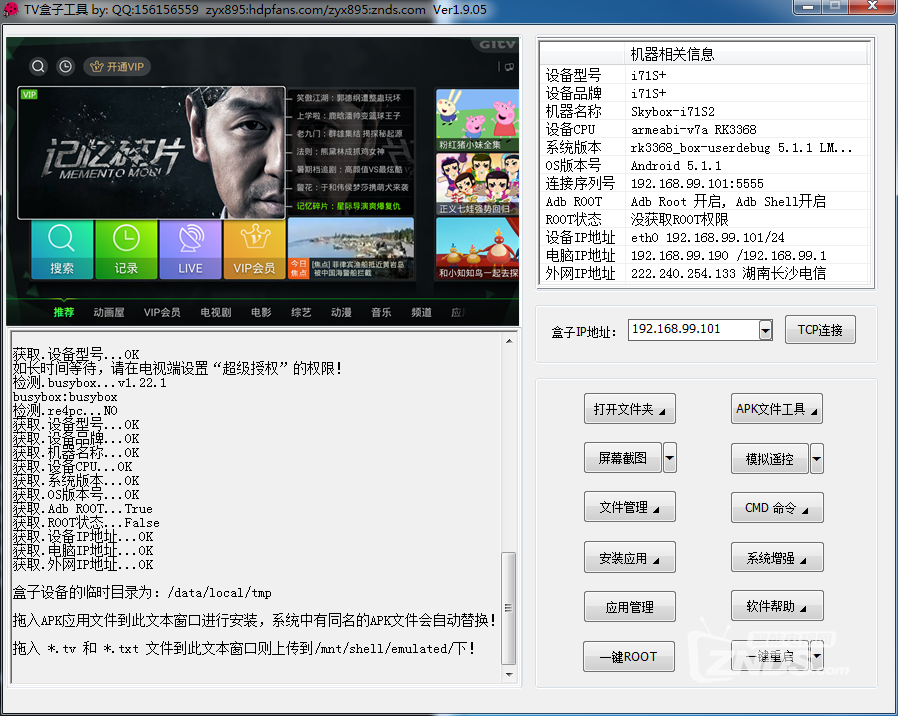Open the CMD 命令 menu button
898x716 pixels.
[x=777, y=507]
